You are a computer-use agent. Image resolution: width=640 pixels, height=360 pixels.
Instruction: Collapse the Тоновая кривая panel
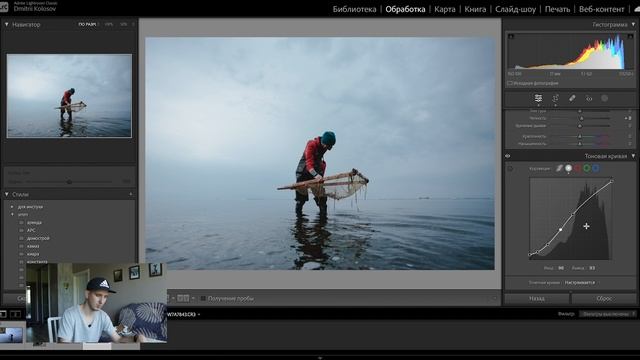coord(633,156)
